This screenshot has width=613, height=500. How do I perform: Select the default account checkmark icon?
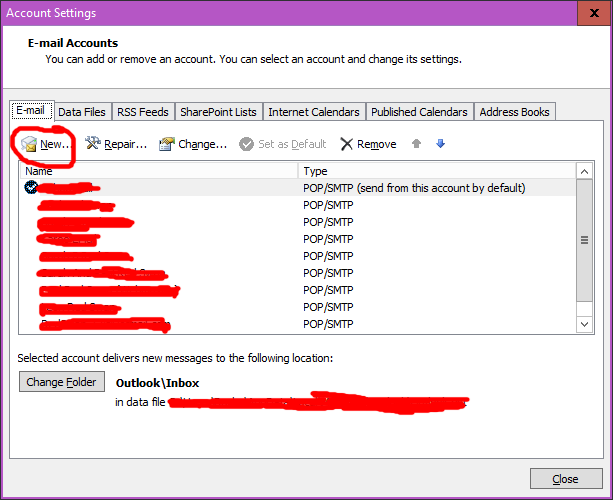click(31, 187)
